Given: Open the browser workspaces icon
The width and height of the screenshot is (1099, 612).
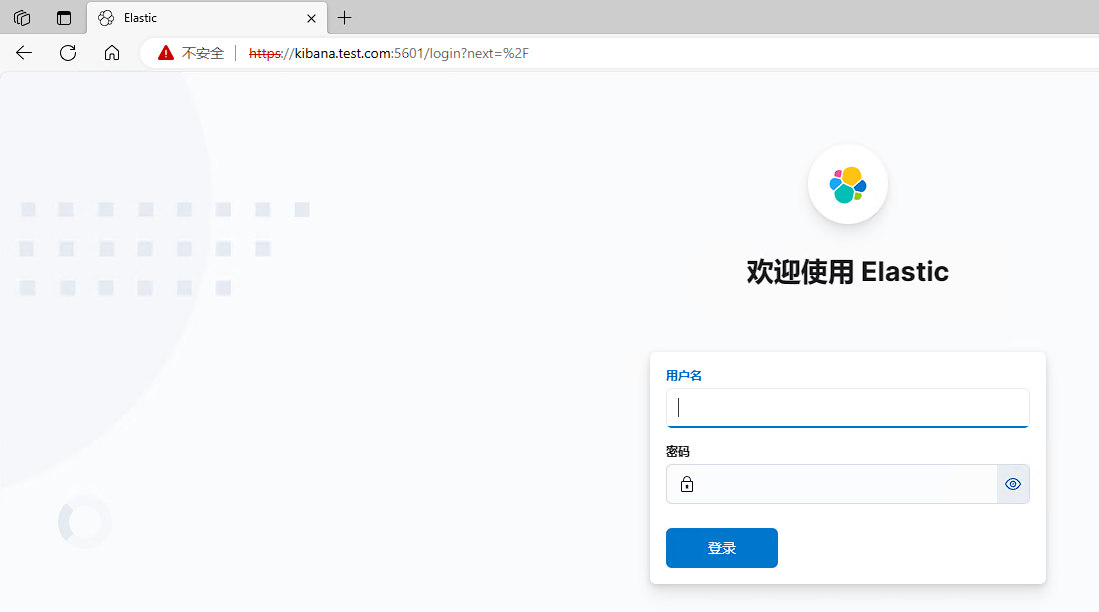Looking at the screenshot, I should pos(22,18).
